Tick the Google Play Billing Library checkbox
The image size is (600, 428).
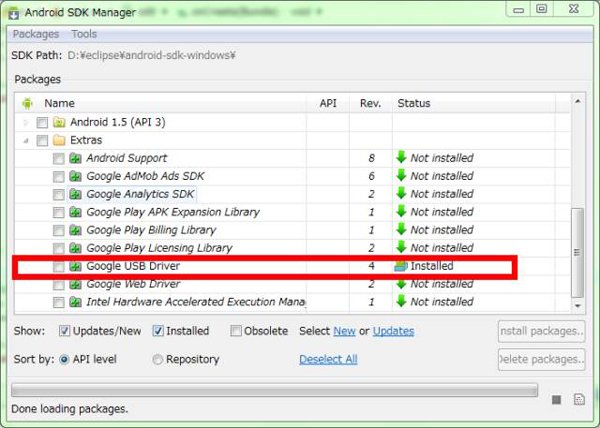59,230
